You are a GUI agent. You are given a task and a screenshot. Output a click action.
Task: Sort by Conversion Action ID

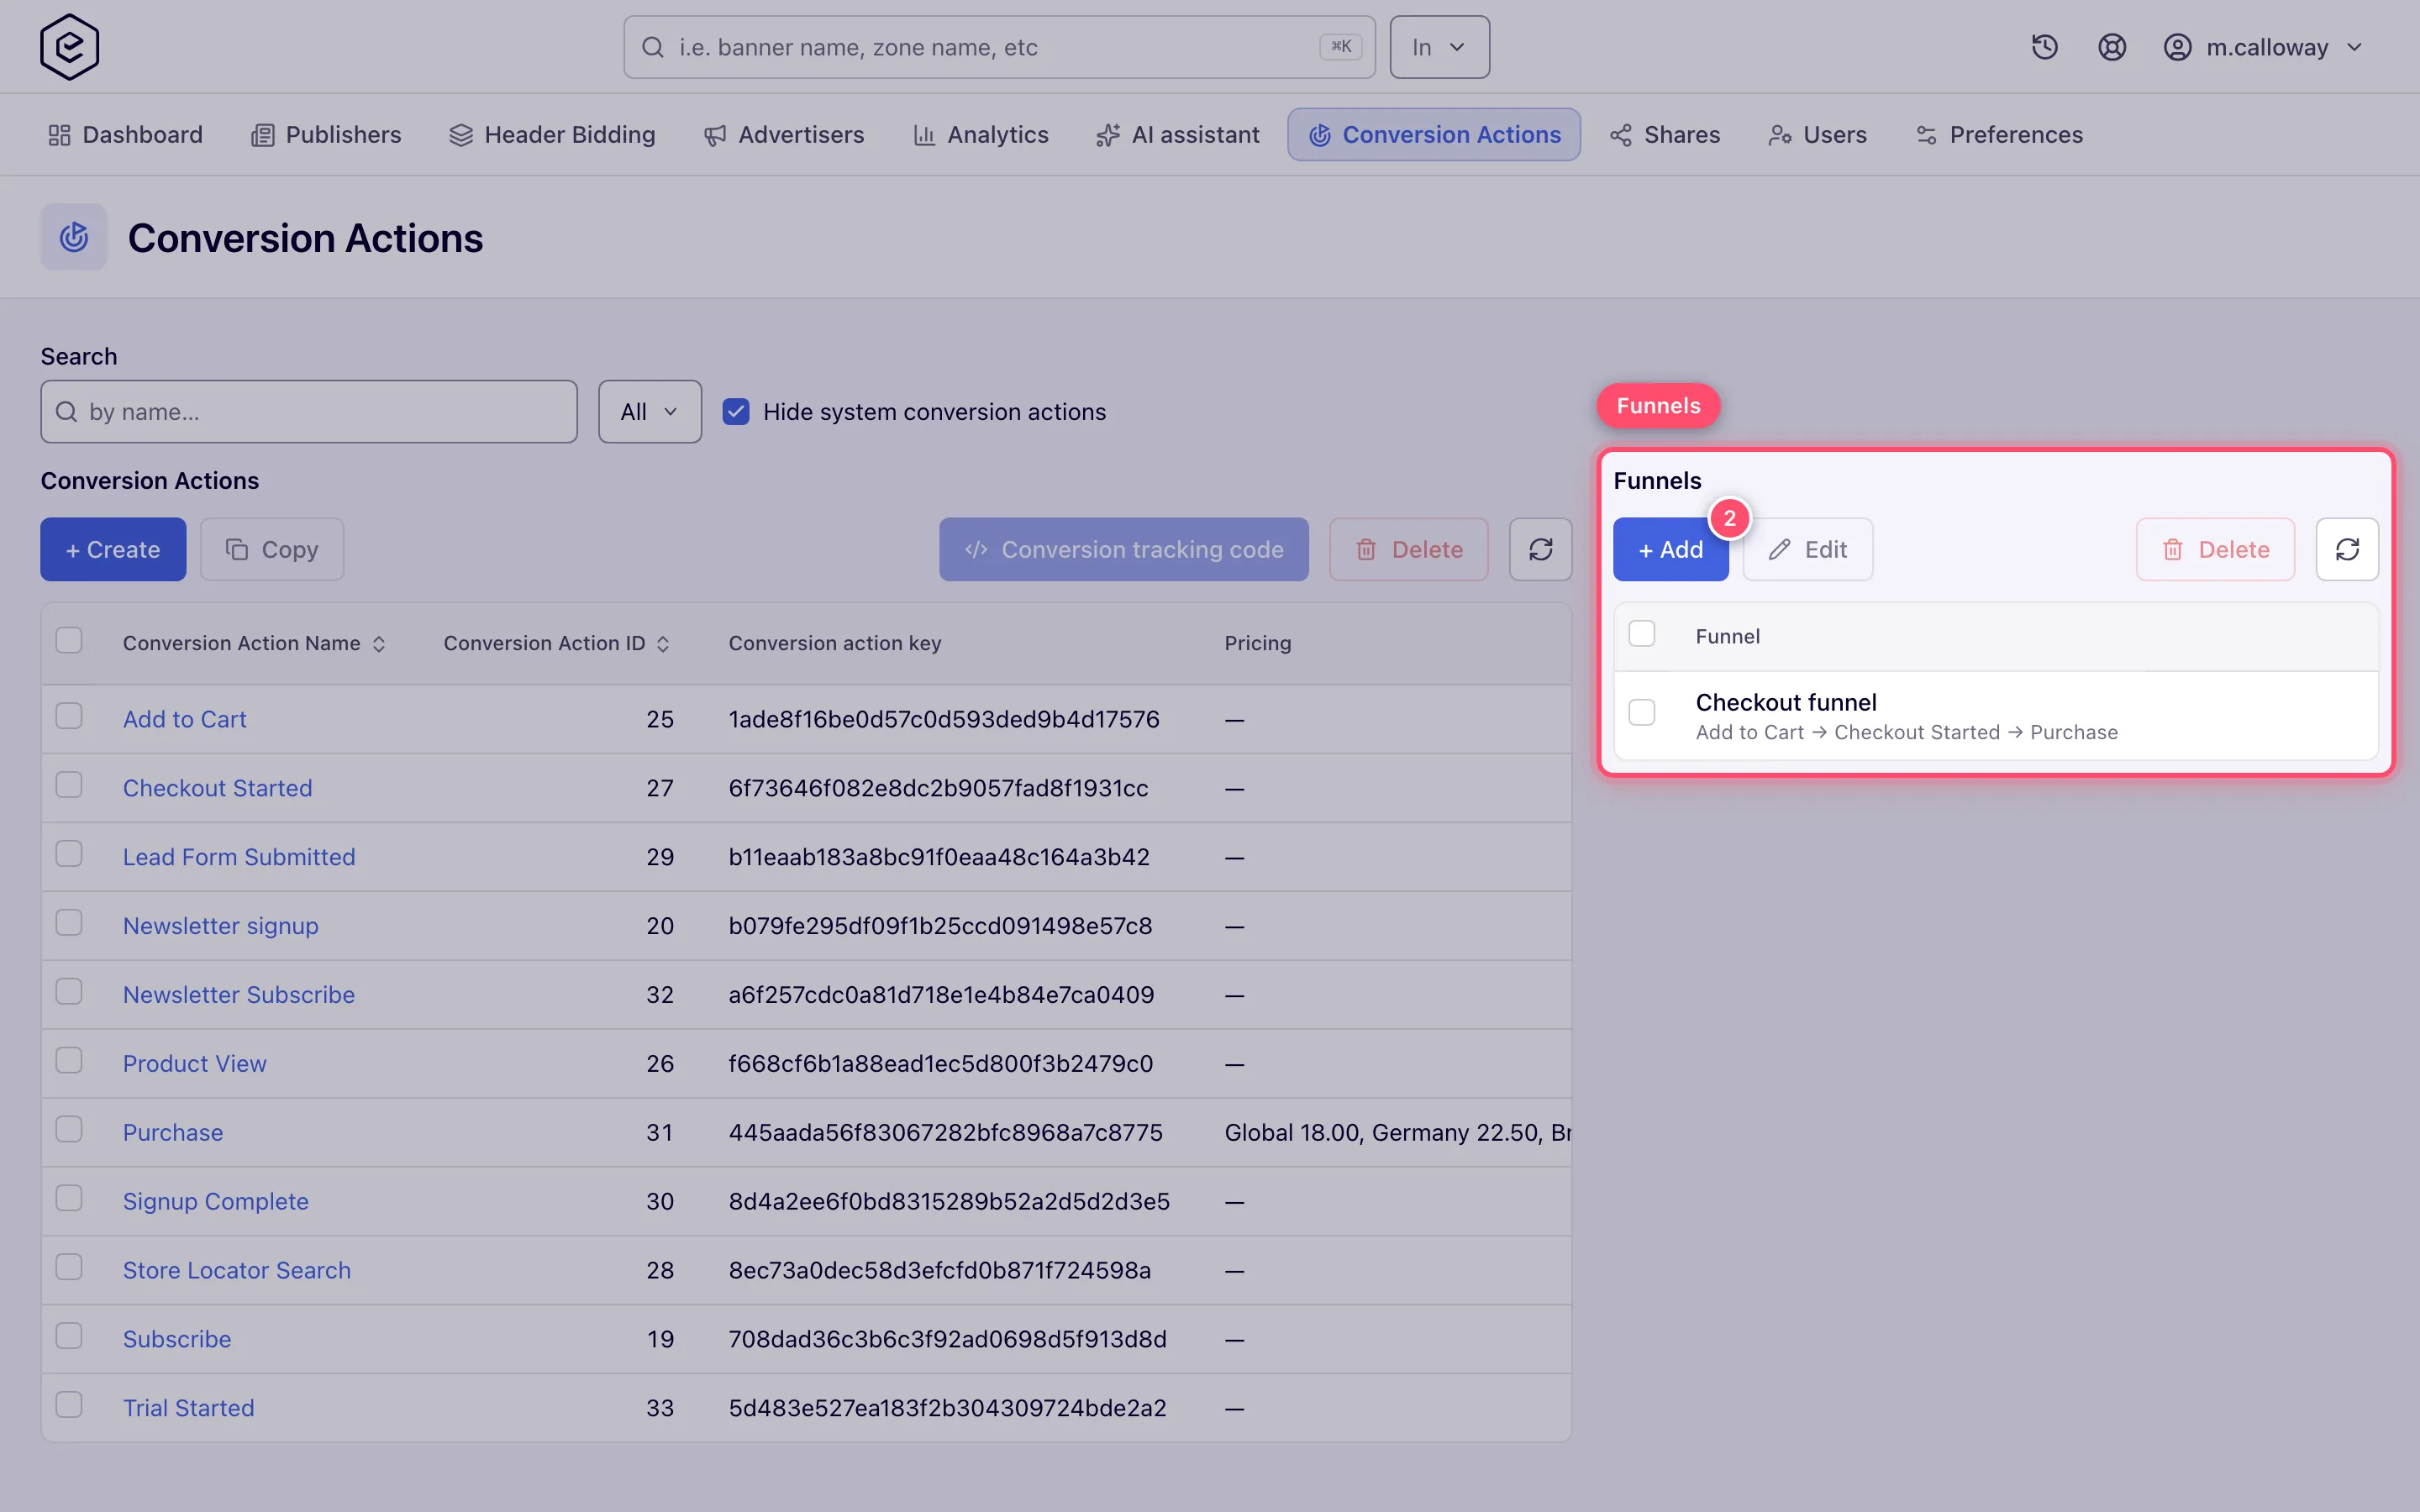tap(556, 643)
